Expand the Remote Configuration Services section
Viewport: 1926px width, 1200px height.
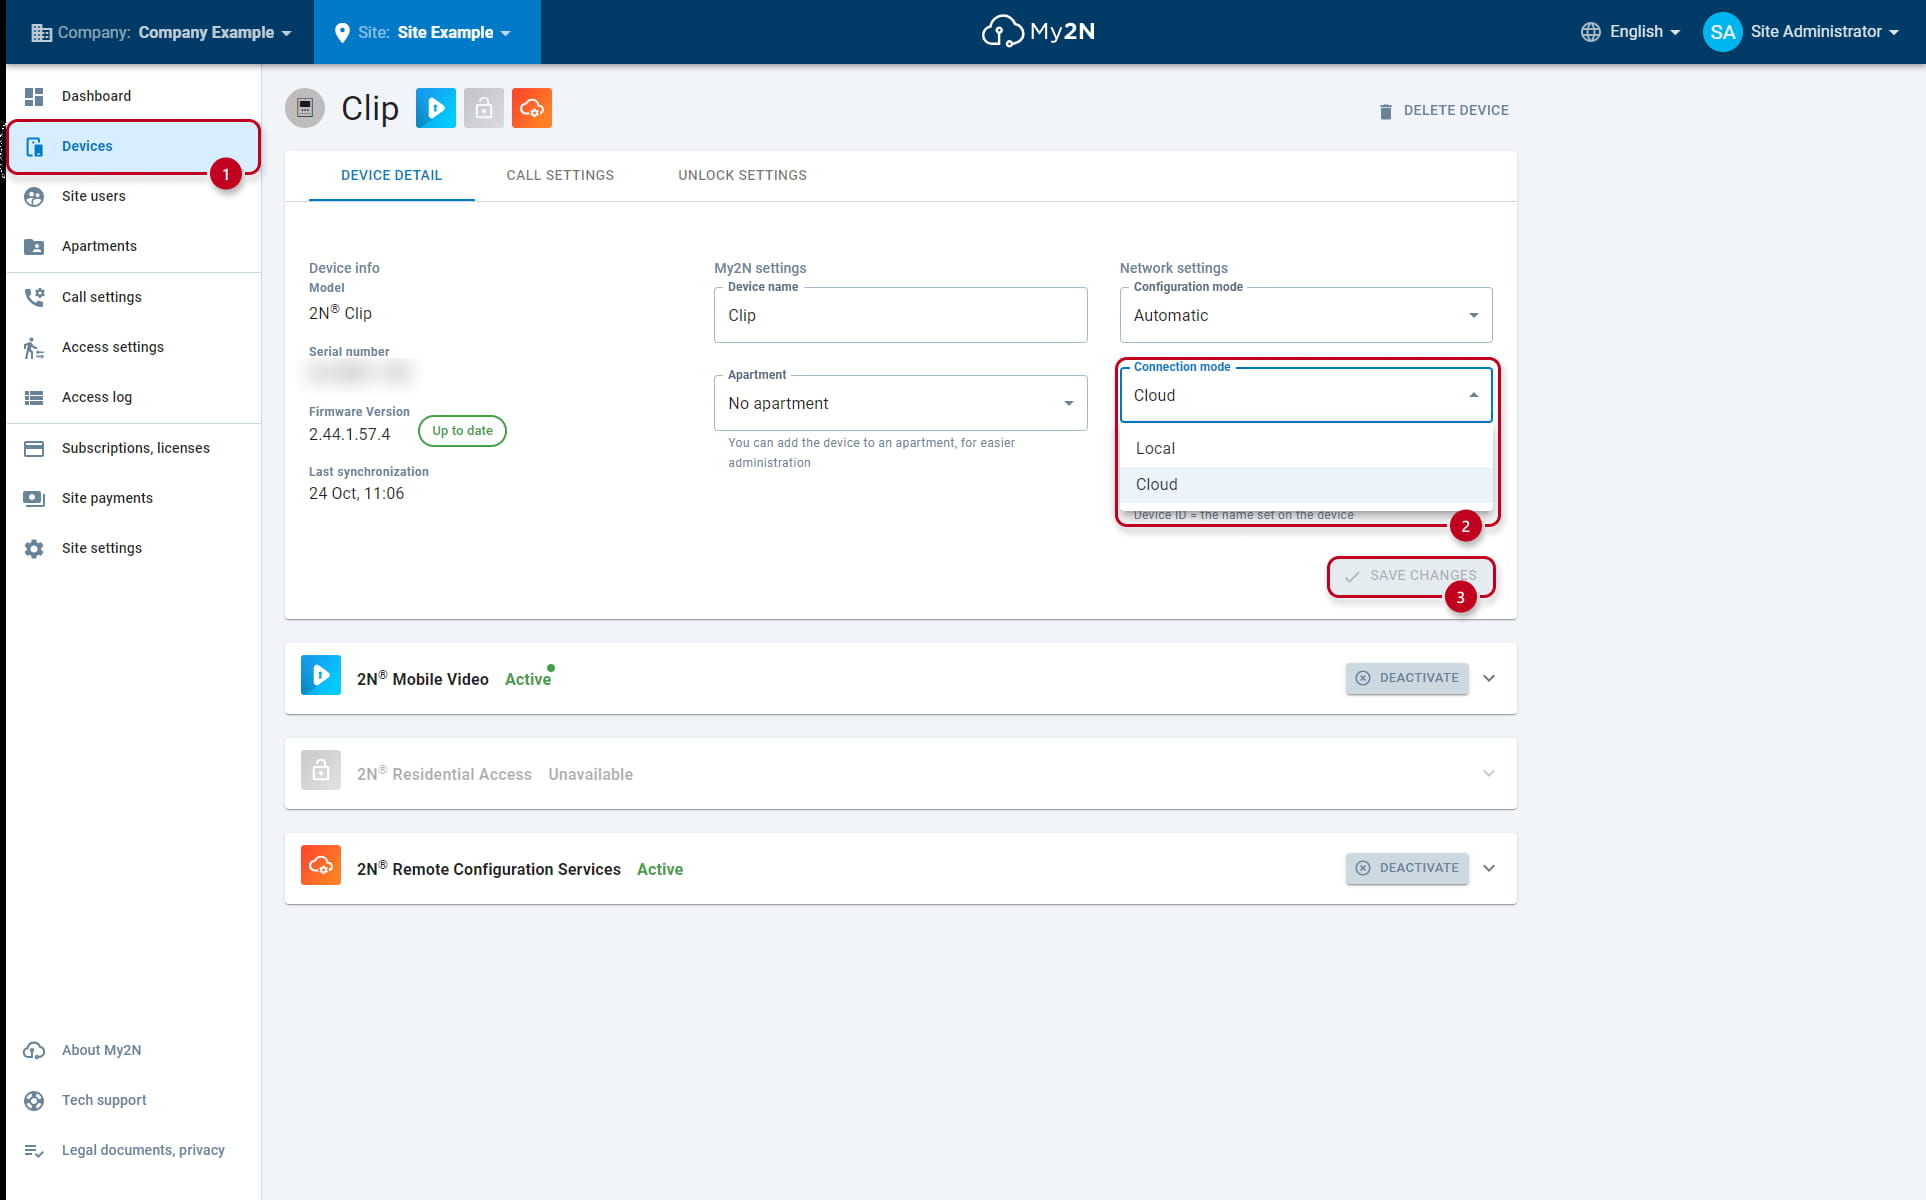[x=1489, y=868]
